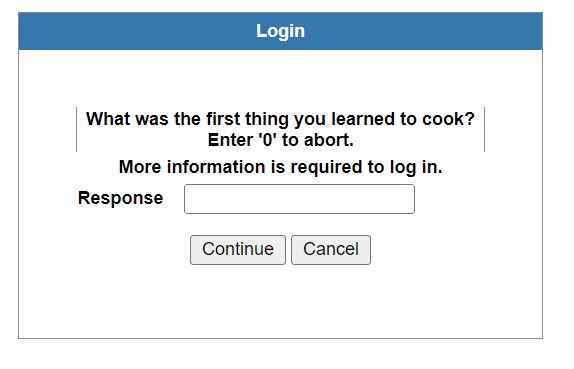Abort the login using Cancel
Image resolution: width=574 pixels, height=369 pixels.
pyautogui.click(x=331, y=250)
